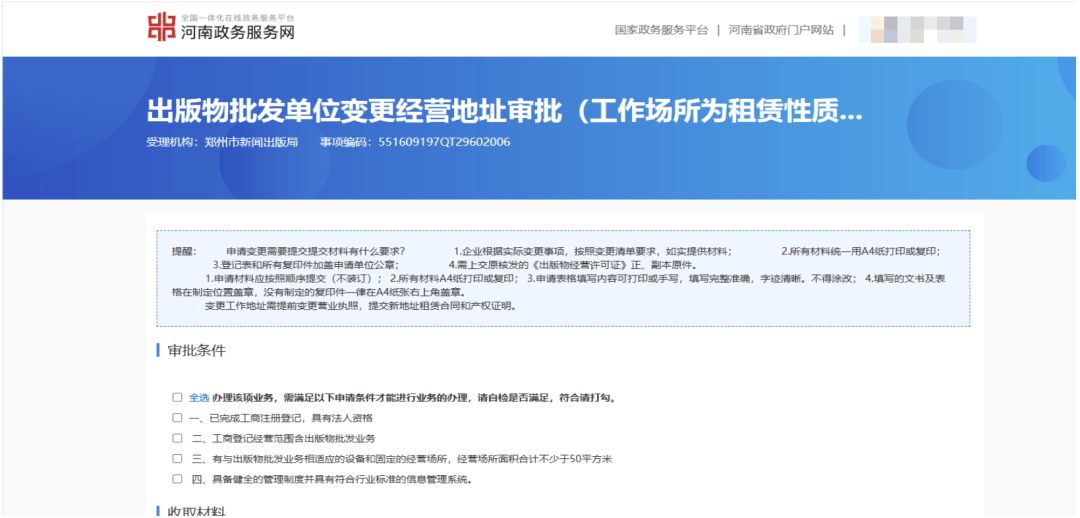Click the 收取材料 section heading
This screenshot has height=518, width=1080.
[196, 511]
